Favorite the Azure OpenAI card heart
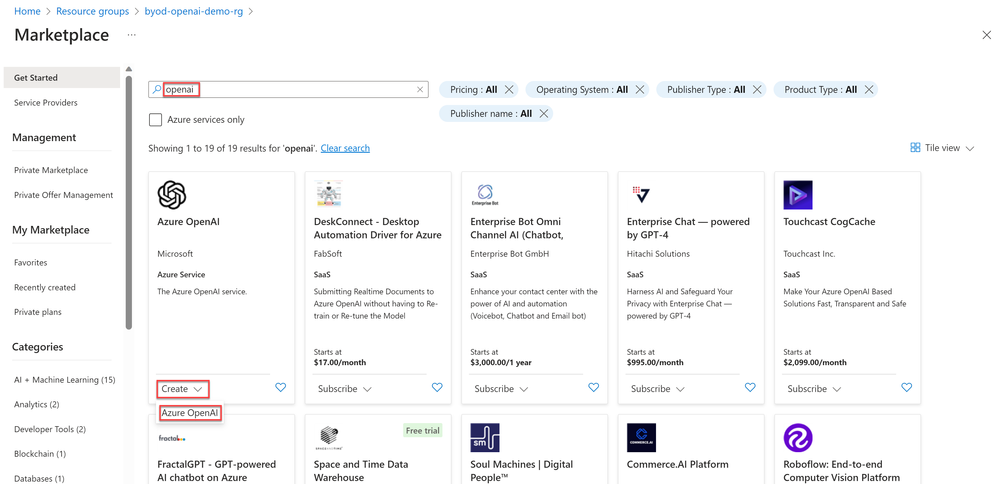This screenshot has width=999, height=484. click(280, 387)
